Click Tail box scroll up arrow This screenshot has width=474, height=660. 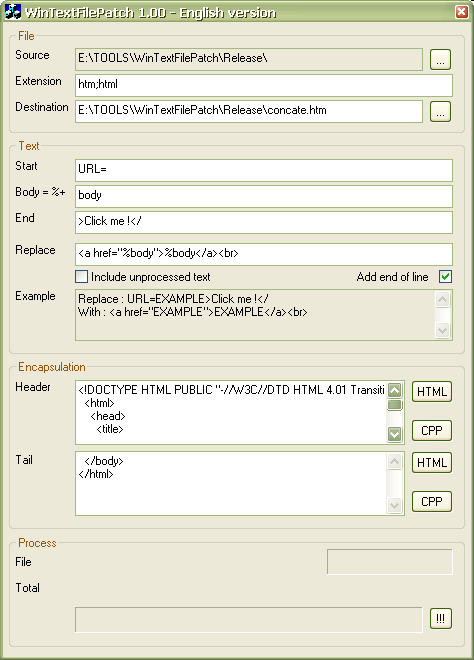point(394,461)
